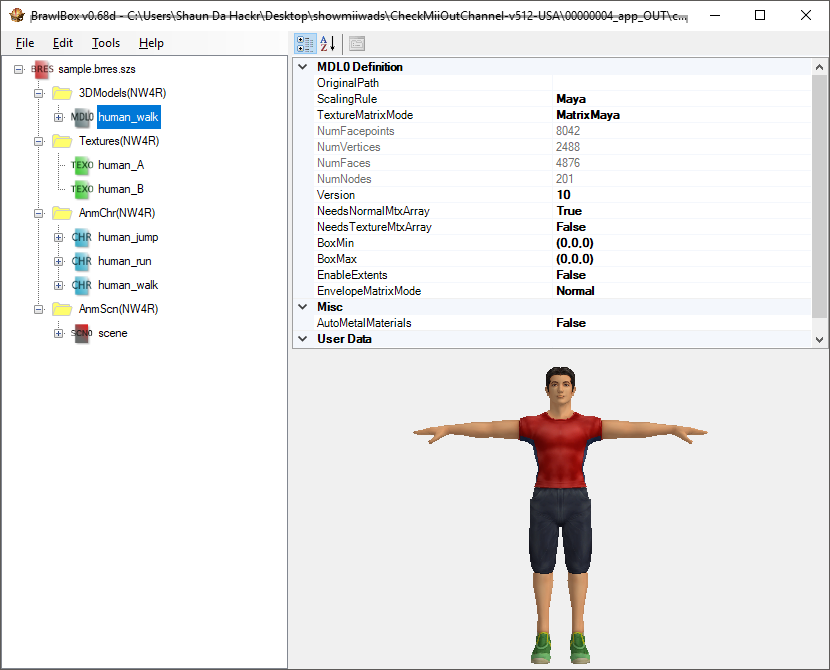
Task: Open the Help menu
Action: click(x=151, y=43)
